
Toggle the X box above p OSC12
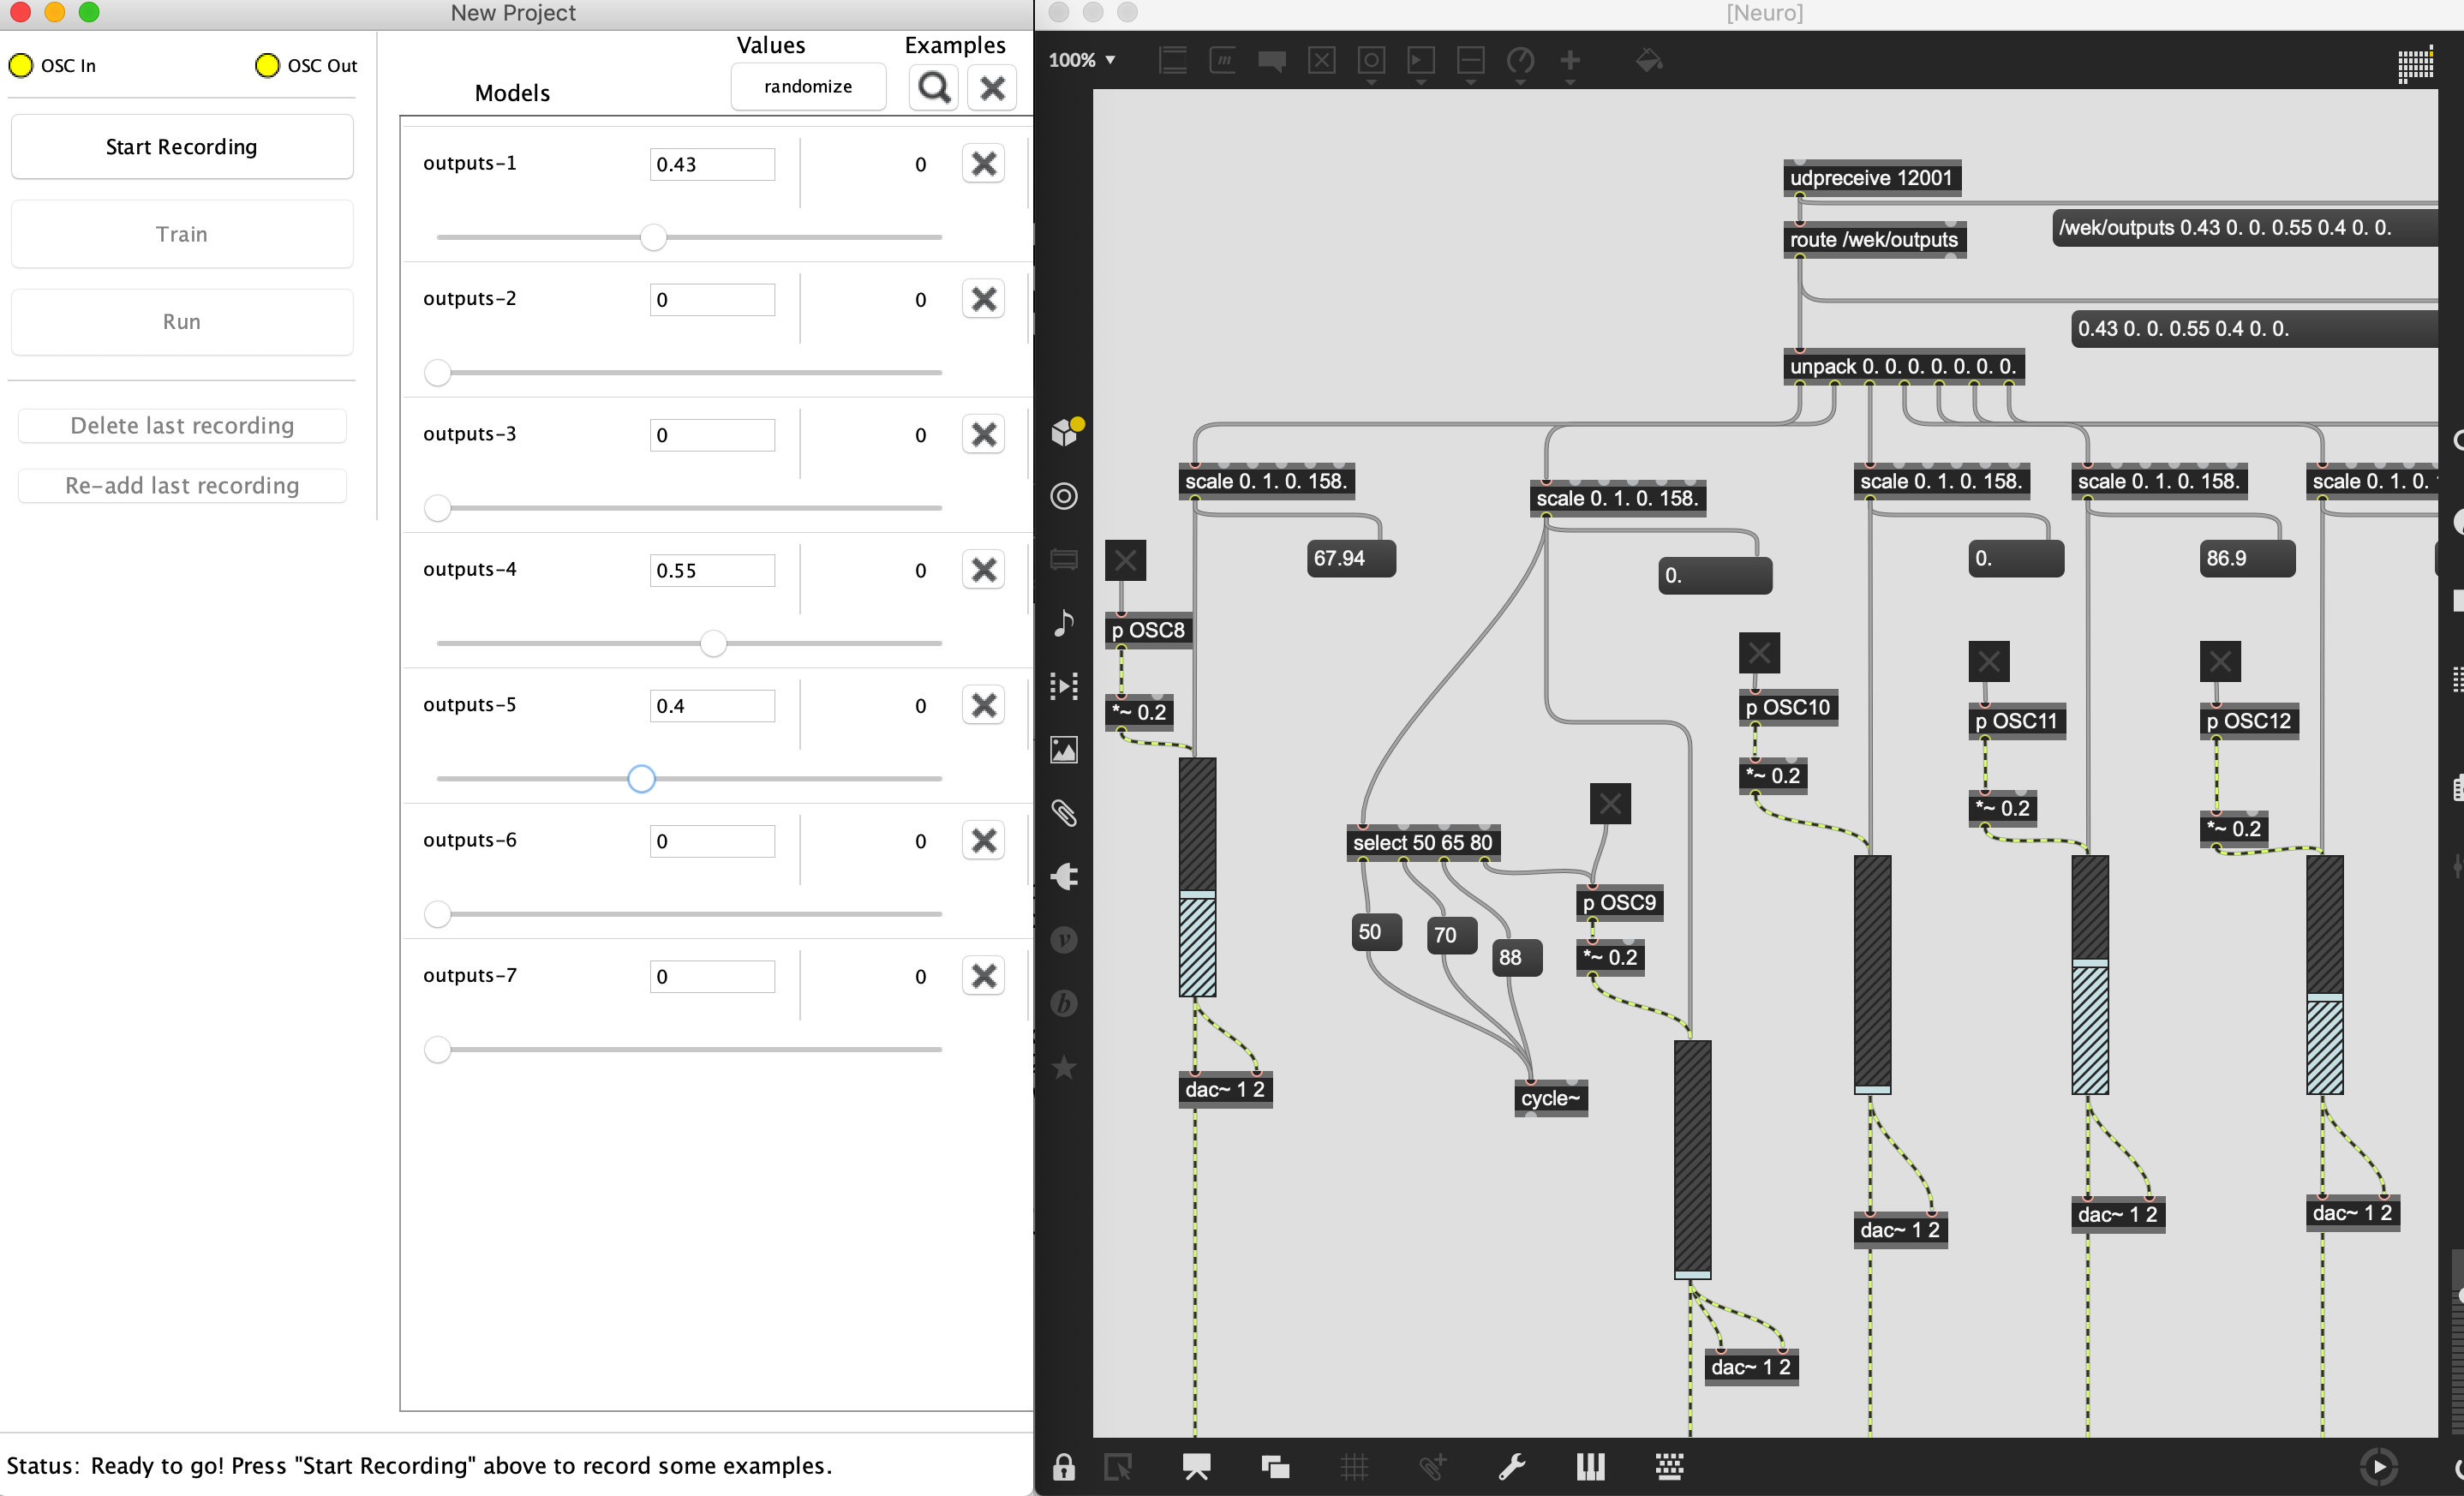click(x=2220, y=661)
